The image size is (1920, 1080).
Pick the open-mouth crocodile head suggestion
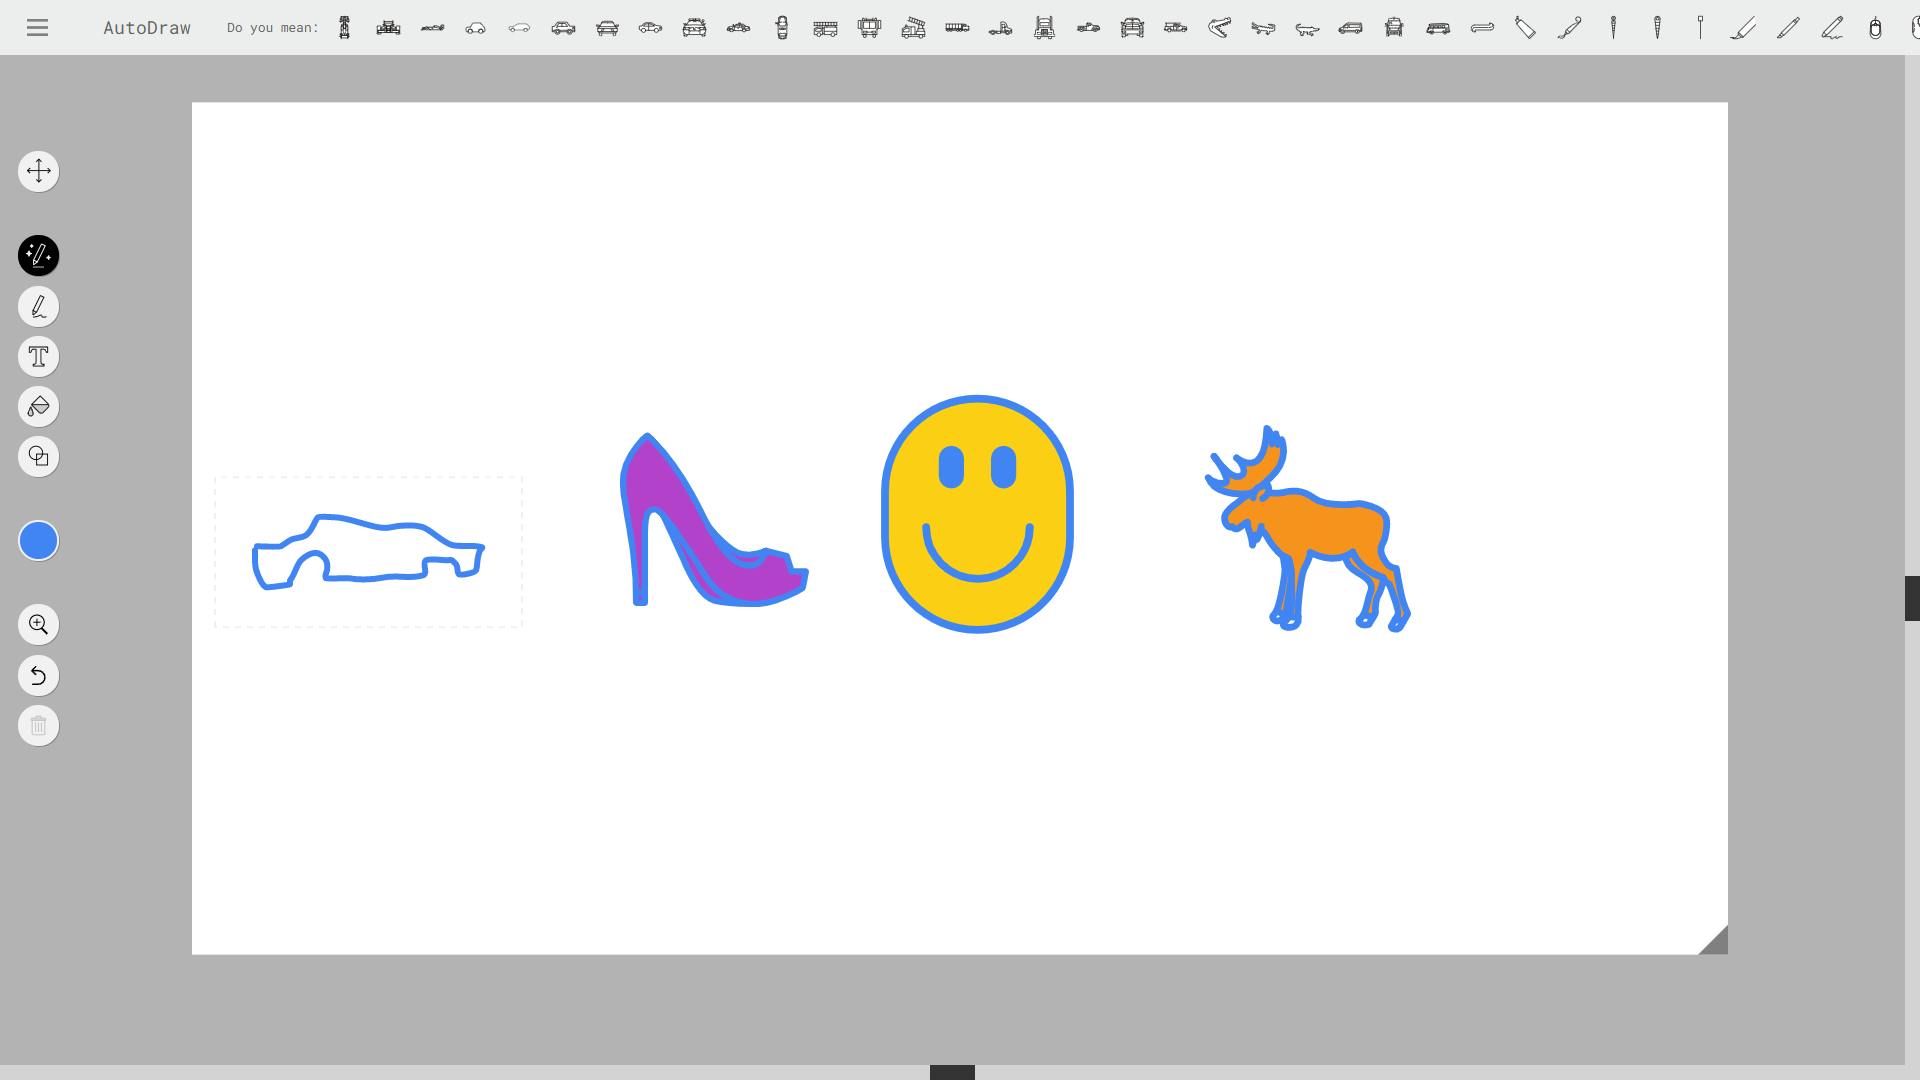(x=1219, y=28)
